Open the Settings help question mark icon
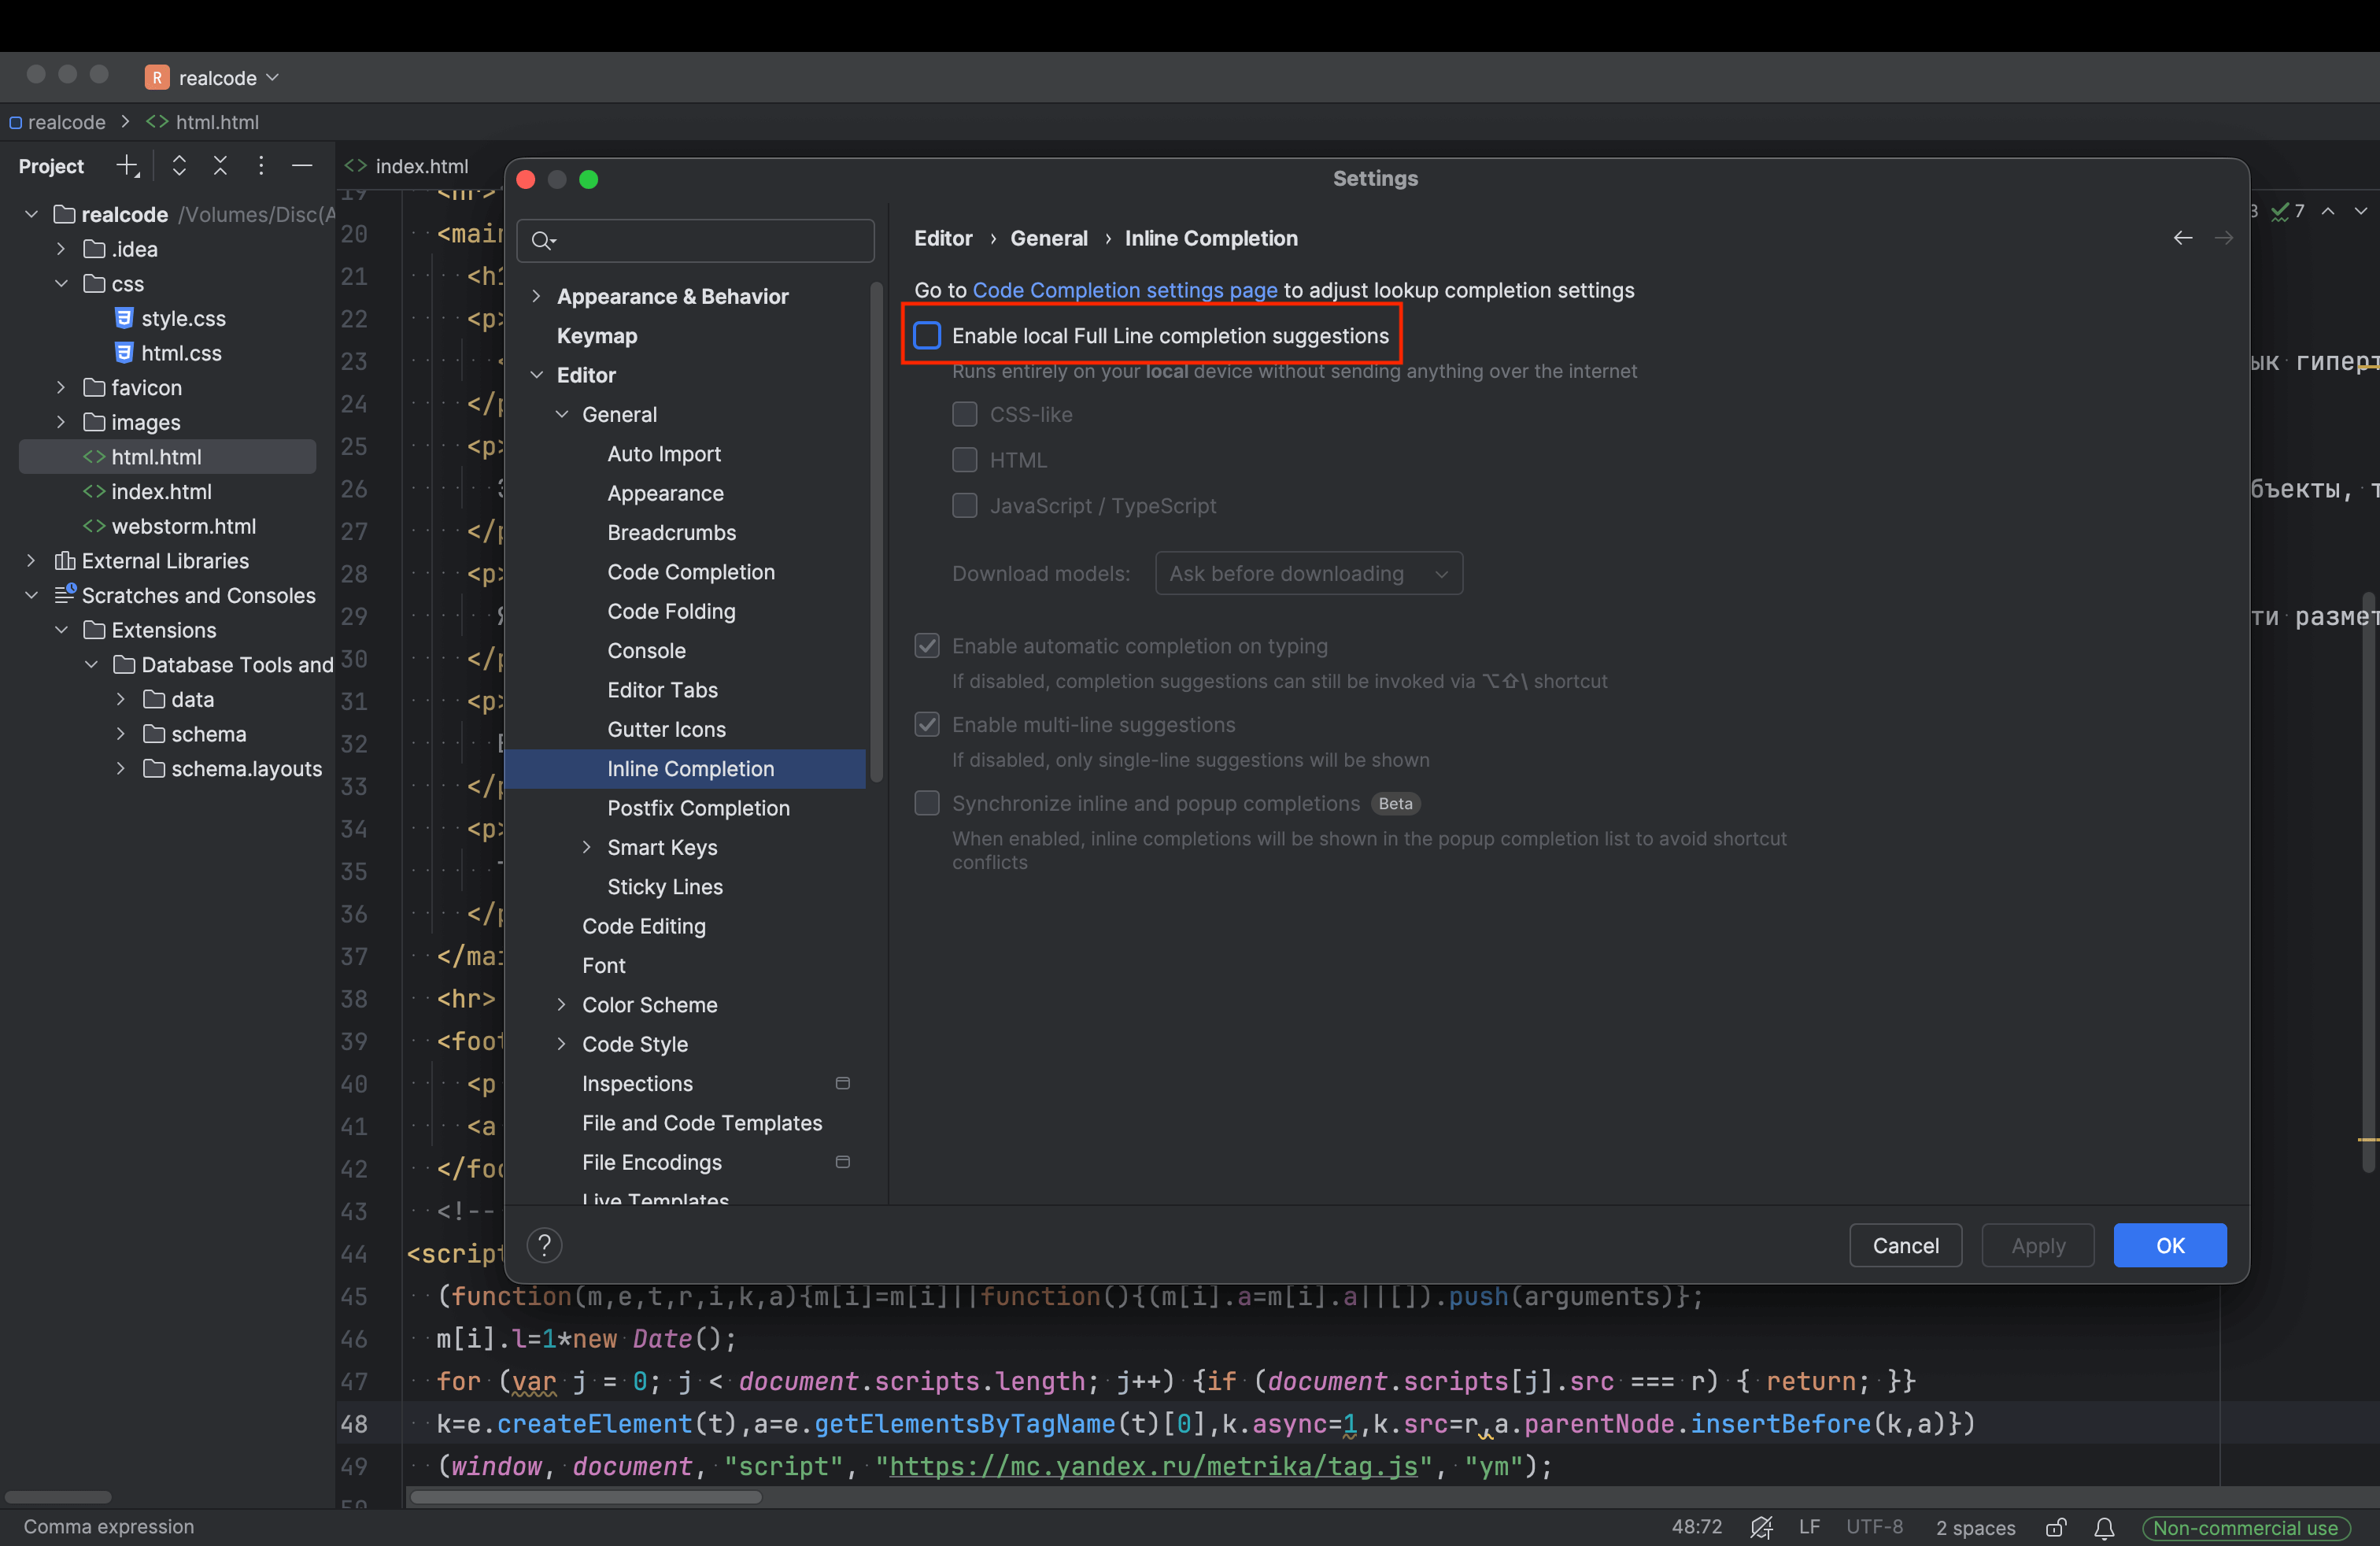Screen dimensions: 2380x1546 click(x=544, y=1245)
